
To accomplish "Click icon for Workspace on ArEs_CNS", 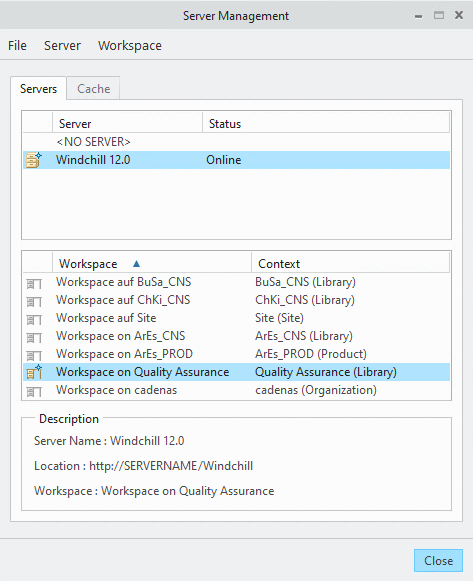I will tap(34, 337).
